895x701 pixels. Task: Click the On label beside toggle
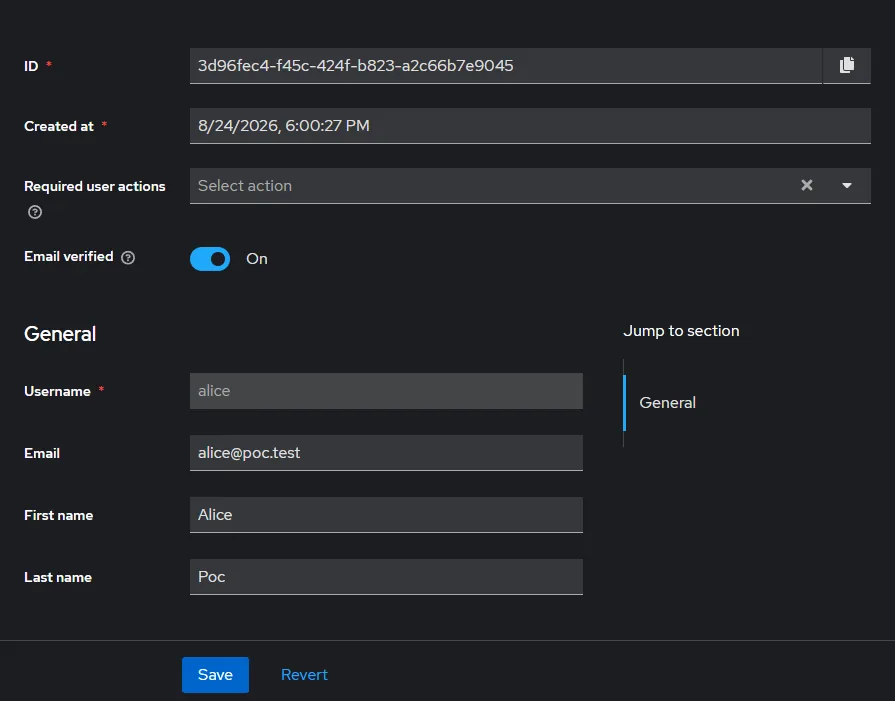click(257, 259)
